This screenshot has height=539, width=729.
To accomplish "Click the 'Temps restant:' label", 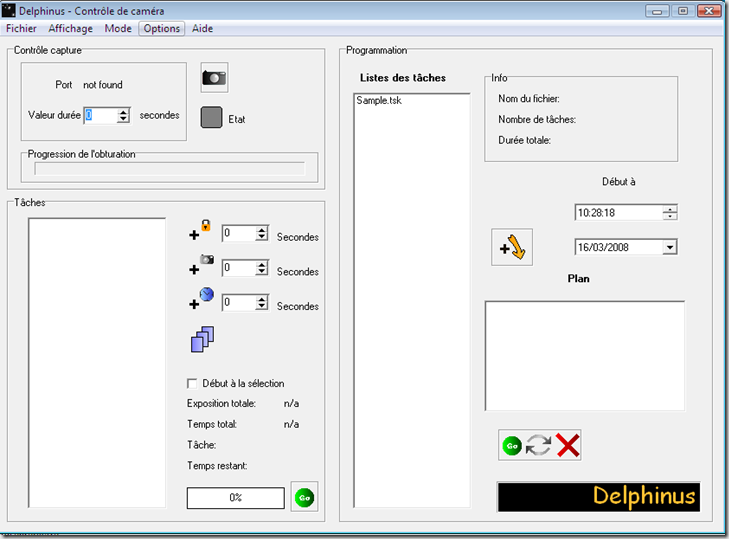I will pyautogui.click(x=217, y=466).
